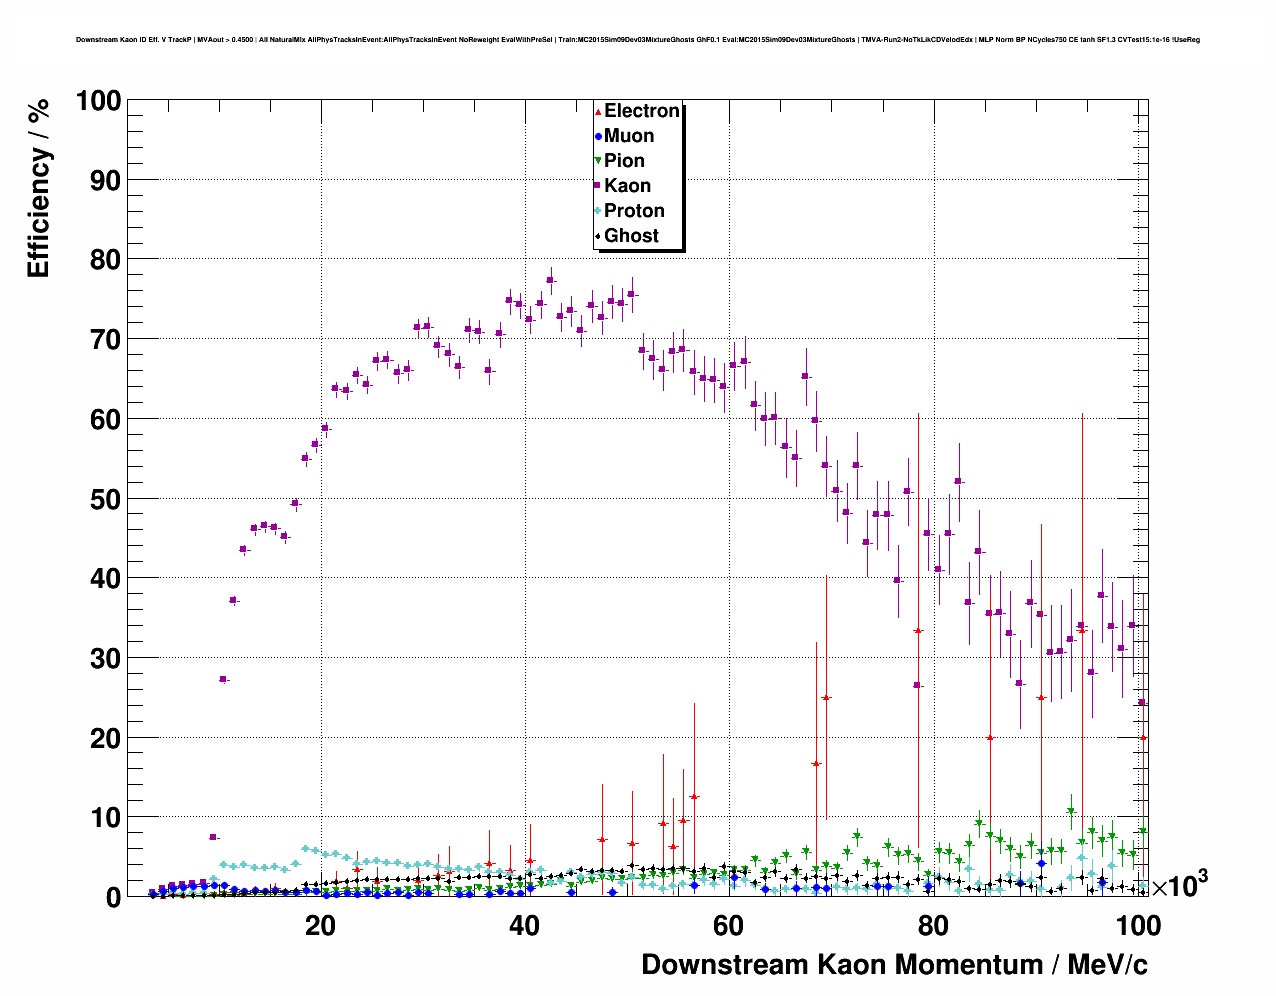
Task: Click the Momentum axis tick label '100'
Action: [x=1138, y=926]
